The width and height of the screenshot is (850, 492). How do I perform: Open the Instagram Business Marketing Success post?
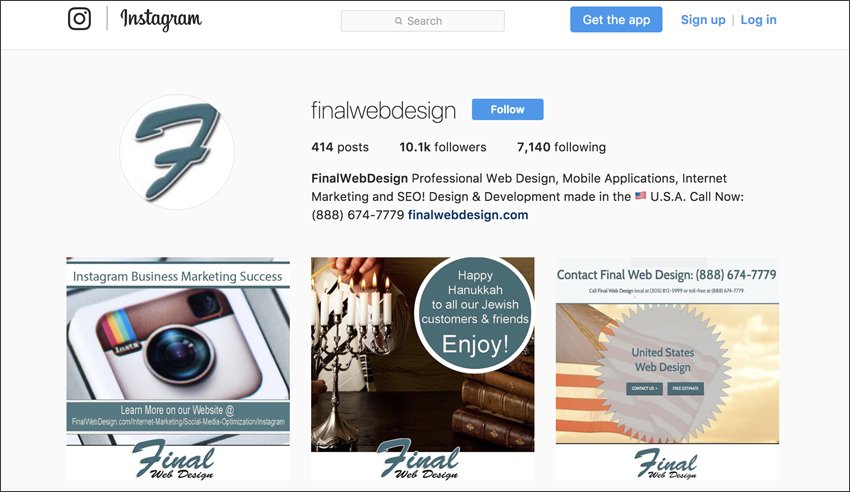178,369
